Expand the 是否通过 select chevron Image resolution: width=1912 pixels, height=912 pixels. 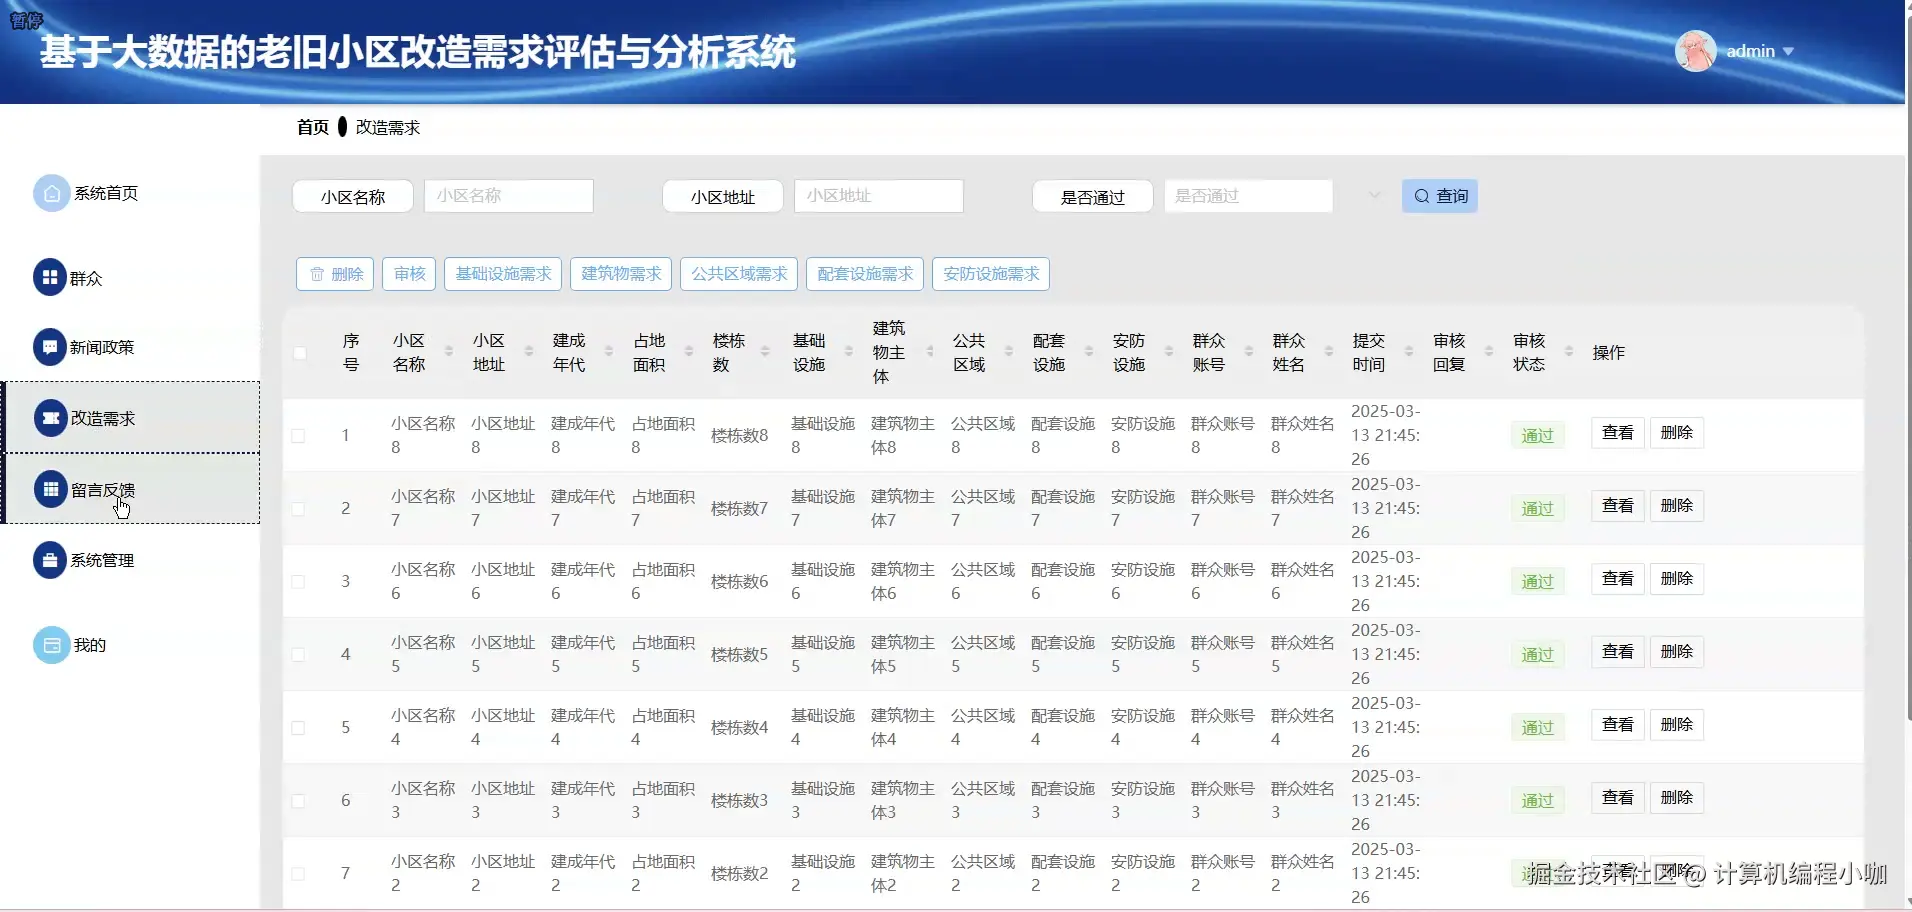[1375, 196]
